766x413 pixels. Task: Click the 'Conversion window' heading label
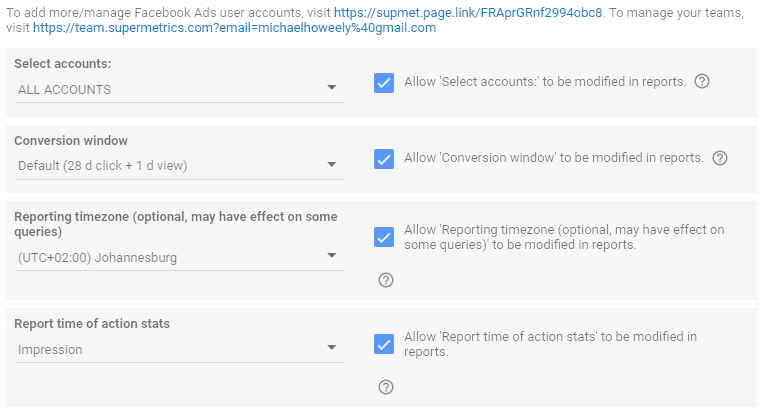[x=71, y=141]
